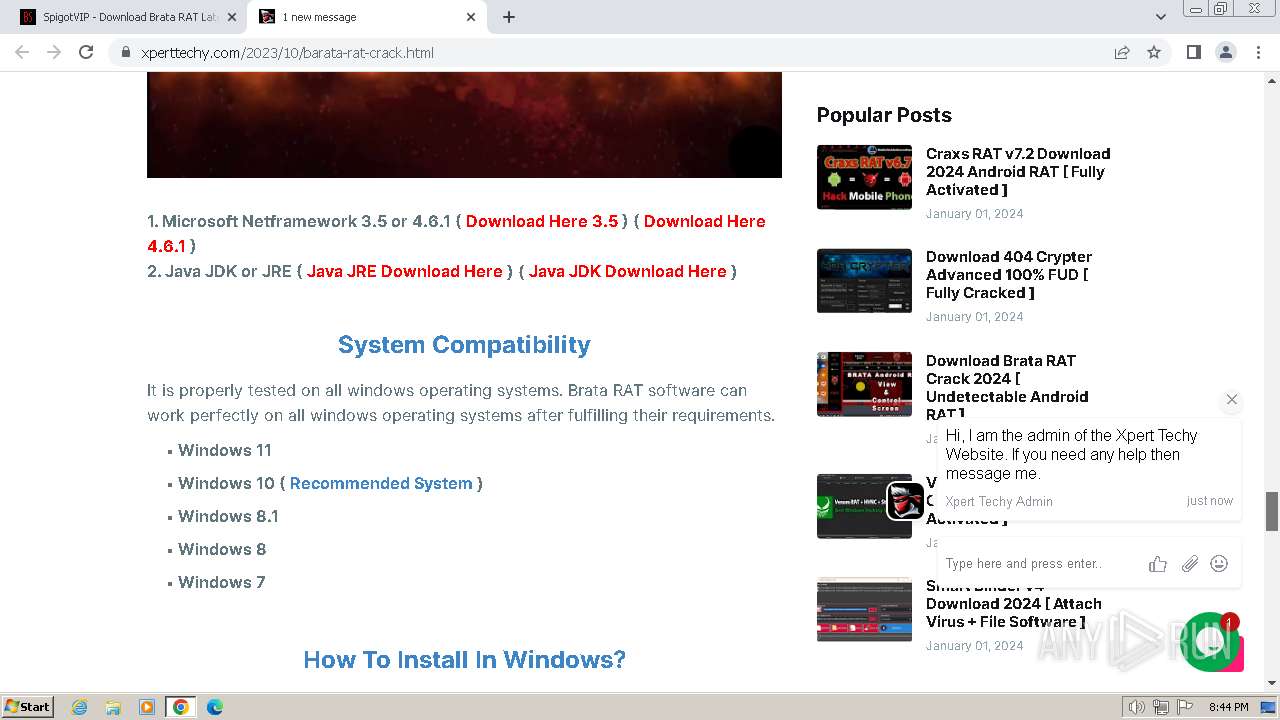The image size is (1280, 720).
Task: Go back to previous page
Action: tap(22, 52)
